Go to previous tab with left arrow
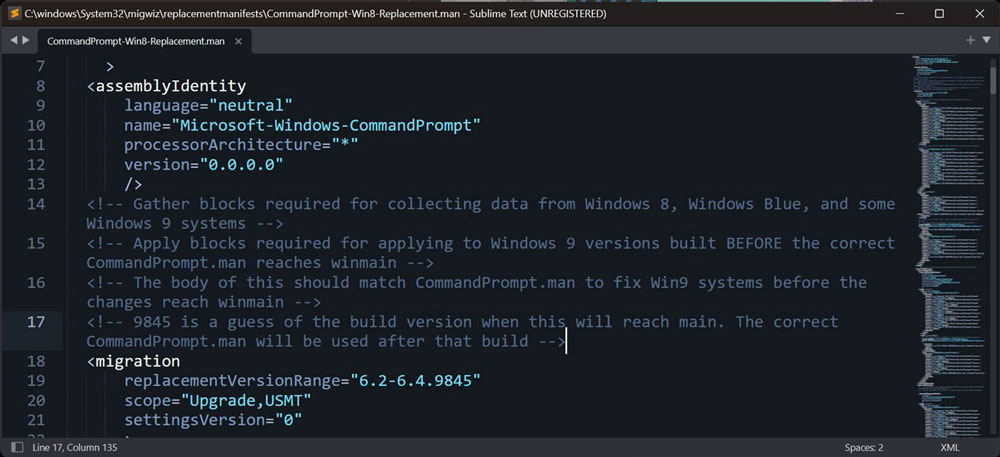 coord(13,40)
